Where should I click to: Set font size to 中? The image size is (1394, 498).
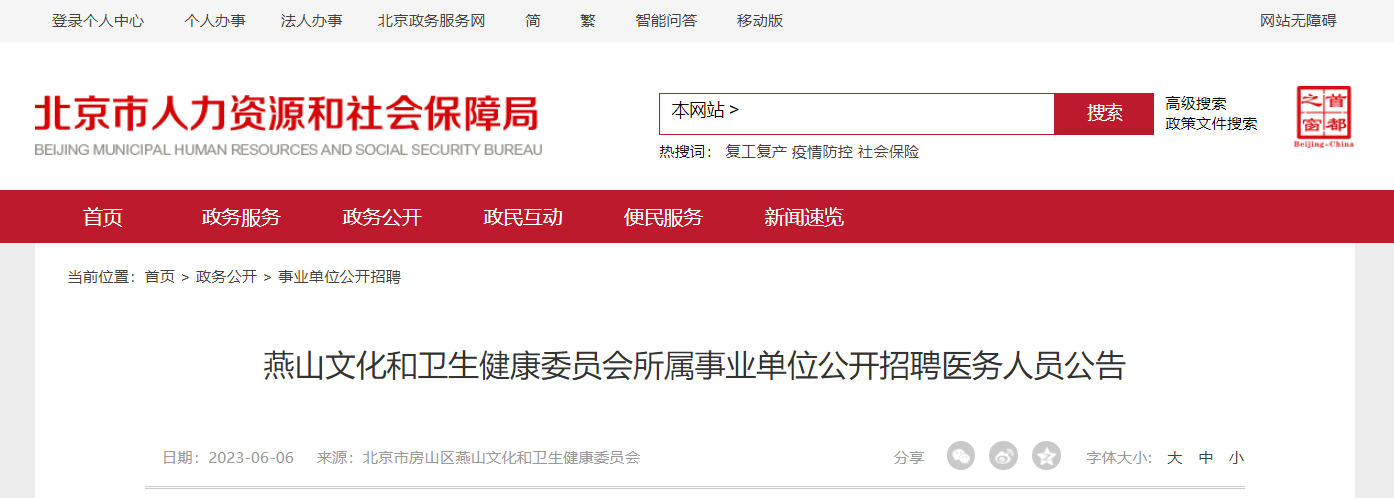1206,458
